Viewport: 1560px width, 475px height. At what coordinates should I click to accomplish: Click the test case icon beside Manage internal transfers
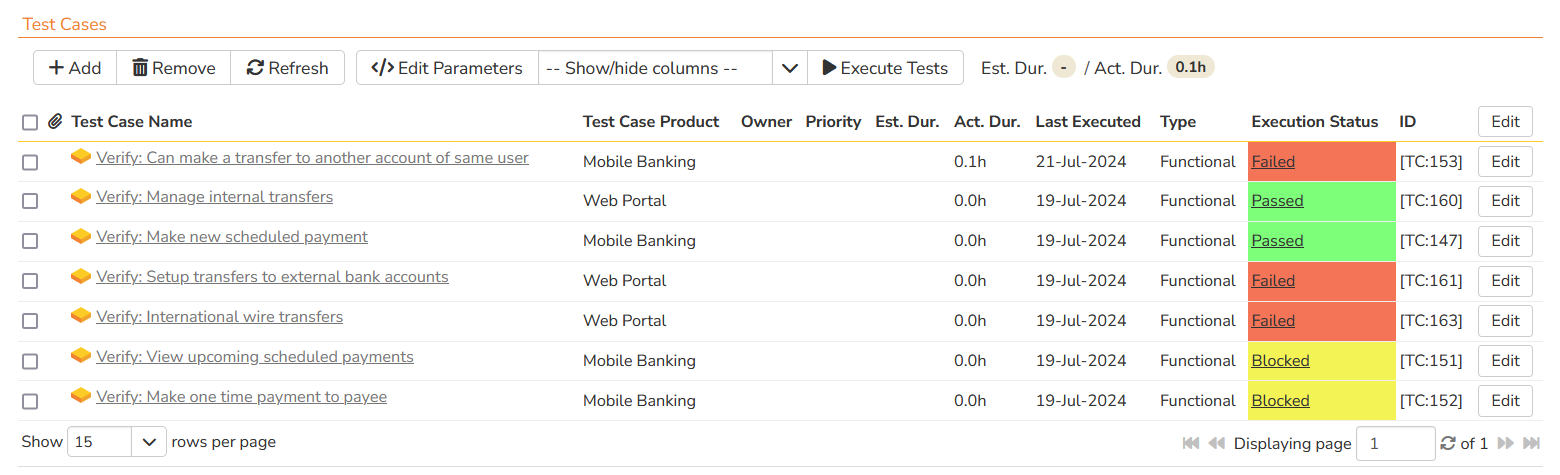pos(81,197)
